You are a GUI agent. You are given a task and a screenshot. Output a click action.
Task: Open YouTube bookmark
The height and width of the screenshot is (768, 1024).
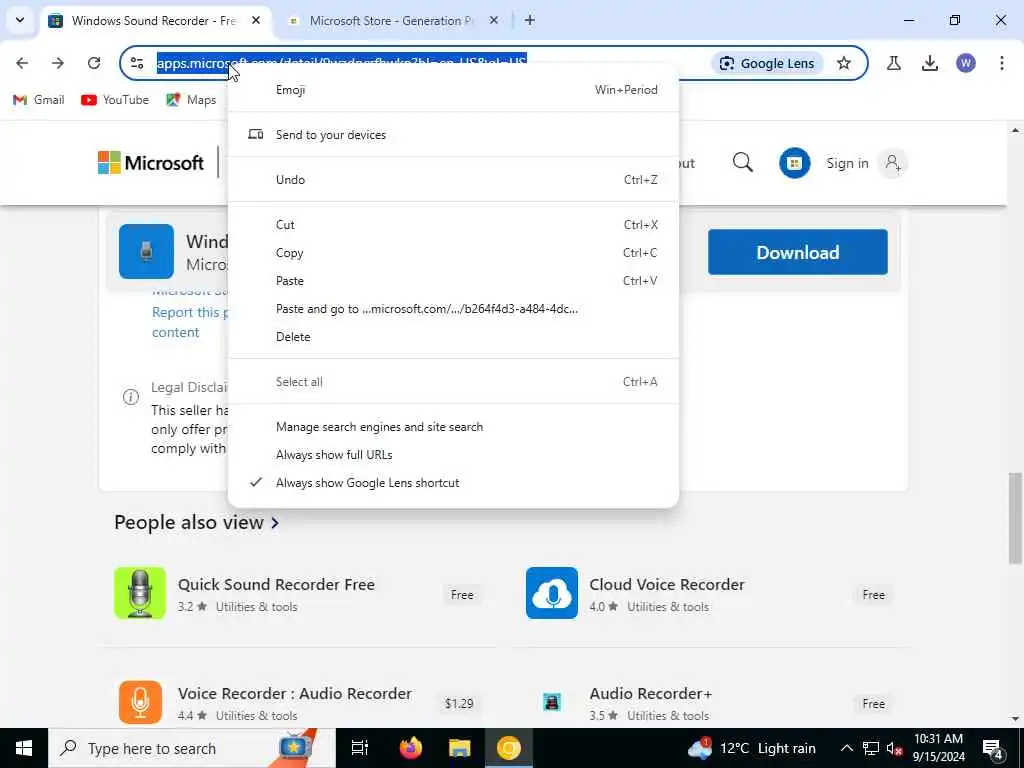click(x=115, y=100)
